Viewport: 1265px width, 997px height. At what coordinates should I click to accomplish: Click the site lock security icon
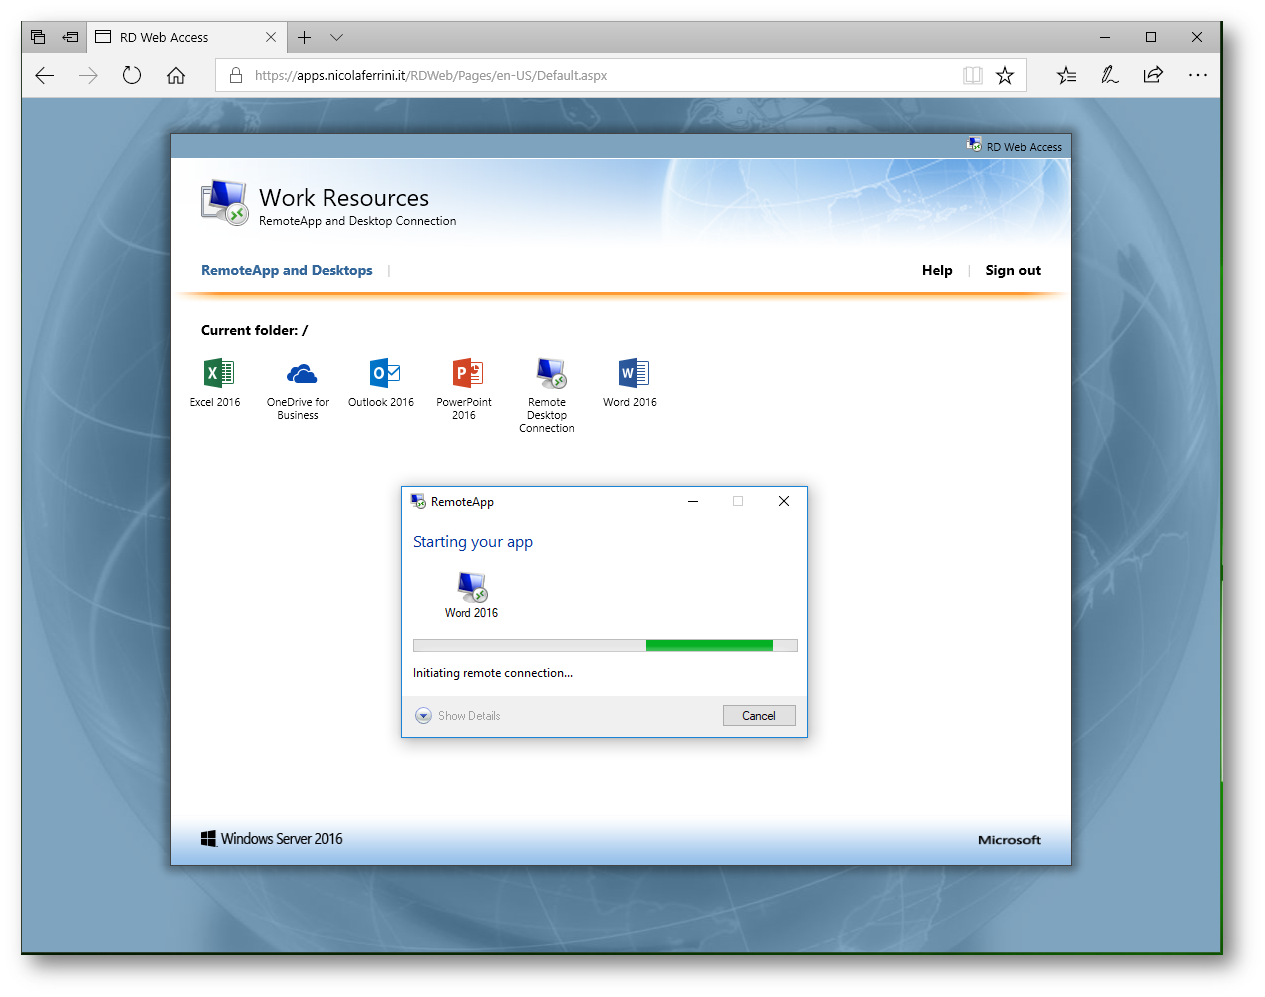[236, 75]
